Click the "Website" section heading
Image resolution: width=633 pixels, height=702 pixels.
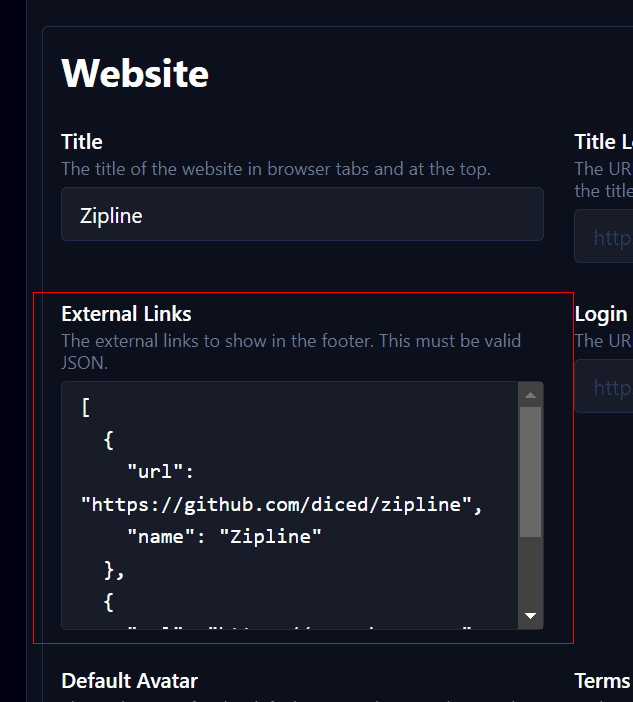pos(135,73)
